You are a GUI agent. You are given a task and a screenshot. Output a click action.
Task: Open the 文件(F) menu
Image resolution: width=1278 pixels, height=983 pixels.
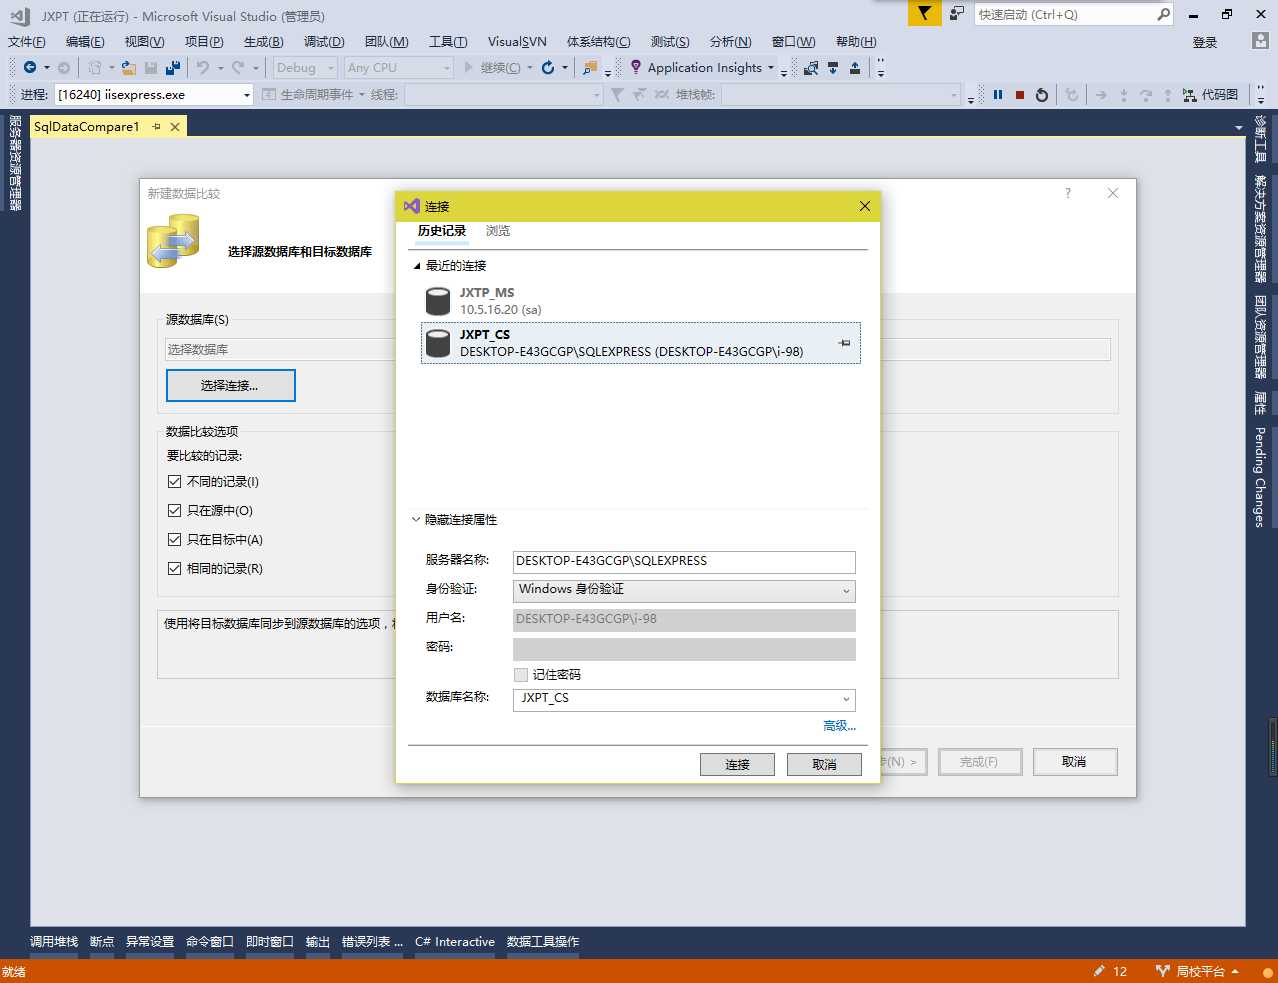27,42
